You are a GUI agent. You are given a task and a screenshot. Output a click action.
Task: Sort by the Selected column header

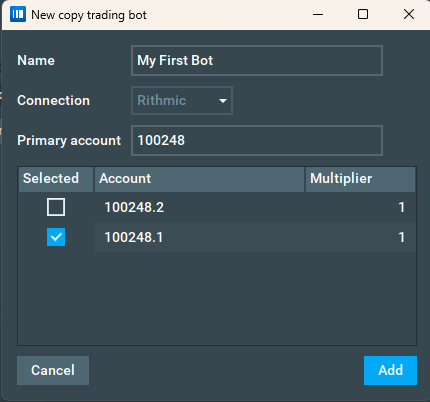coord(56,179)
